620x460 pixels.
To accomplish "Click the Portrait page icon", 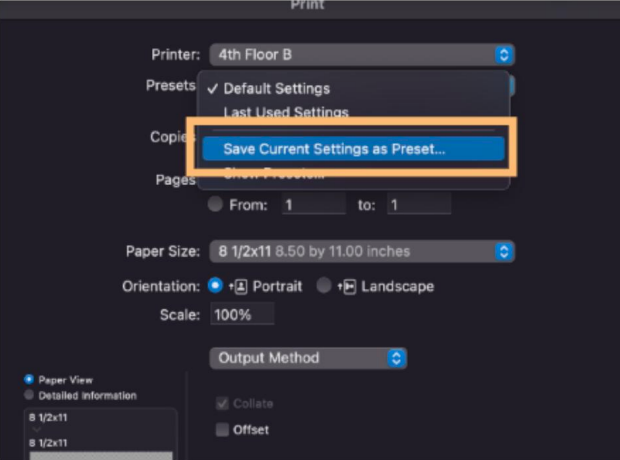I will coord(238,286).
